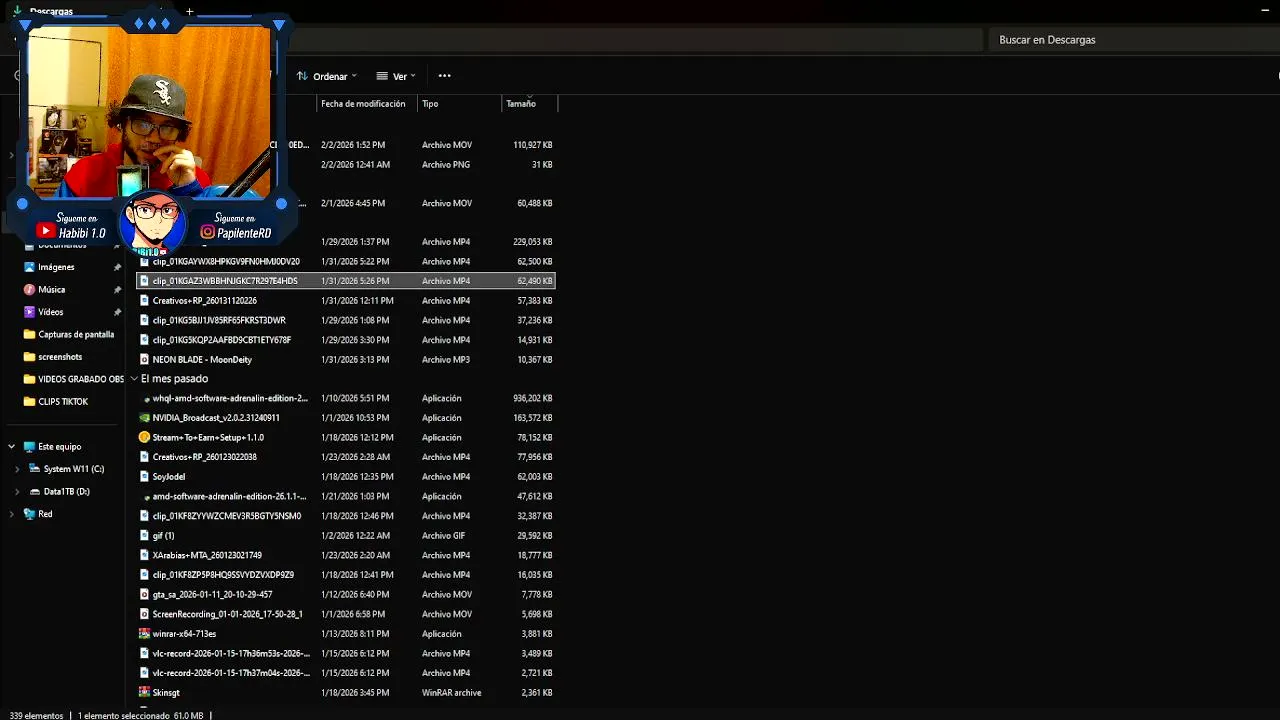Collapse the El mes pasado group
The image size is (1280, 720).
[x=134, y=379]
